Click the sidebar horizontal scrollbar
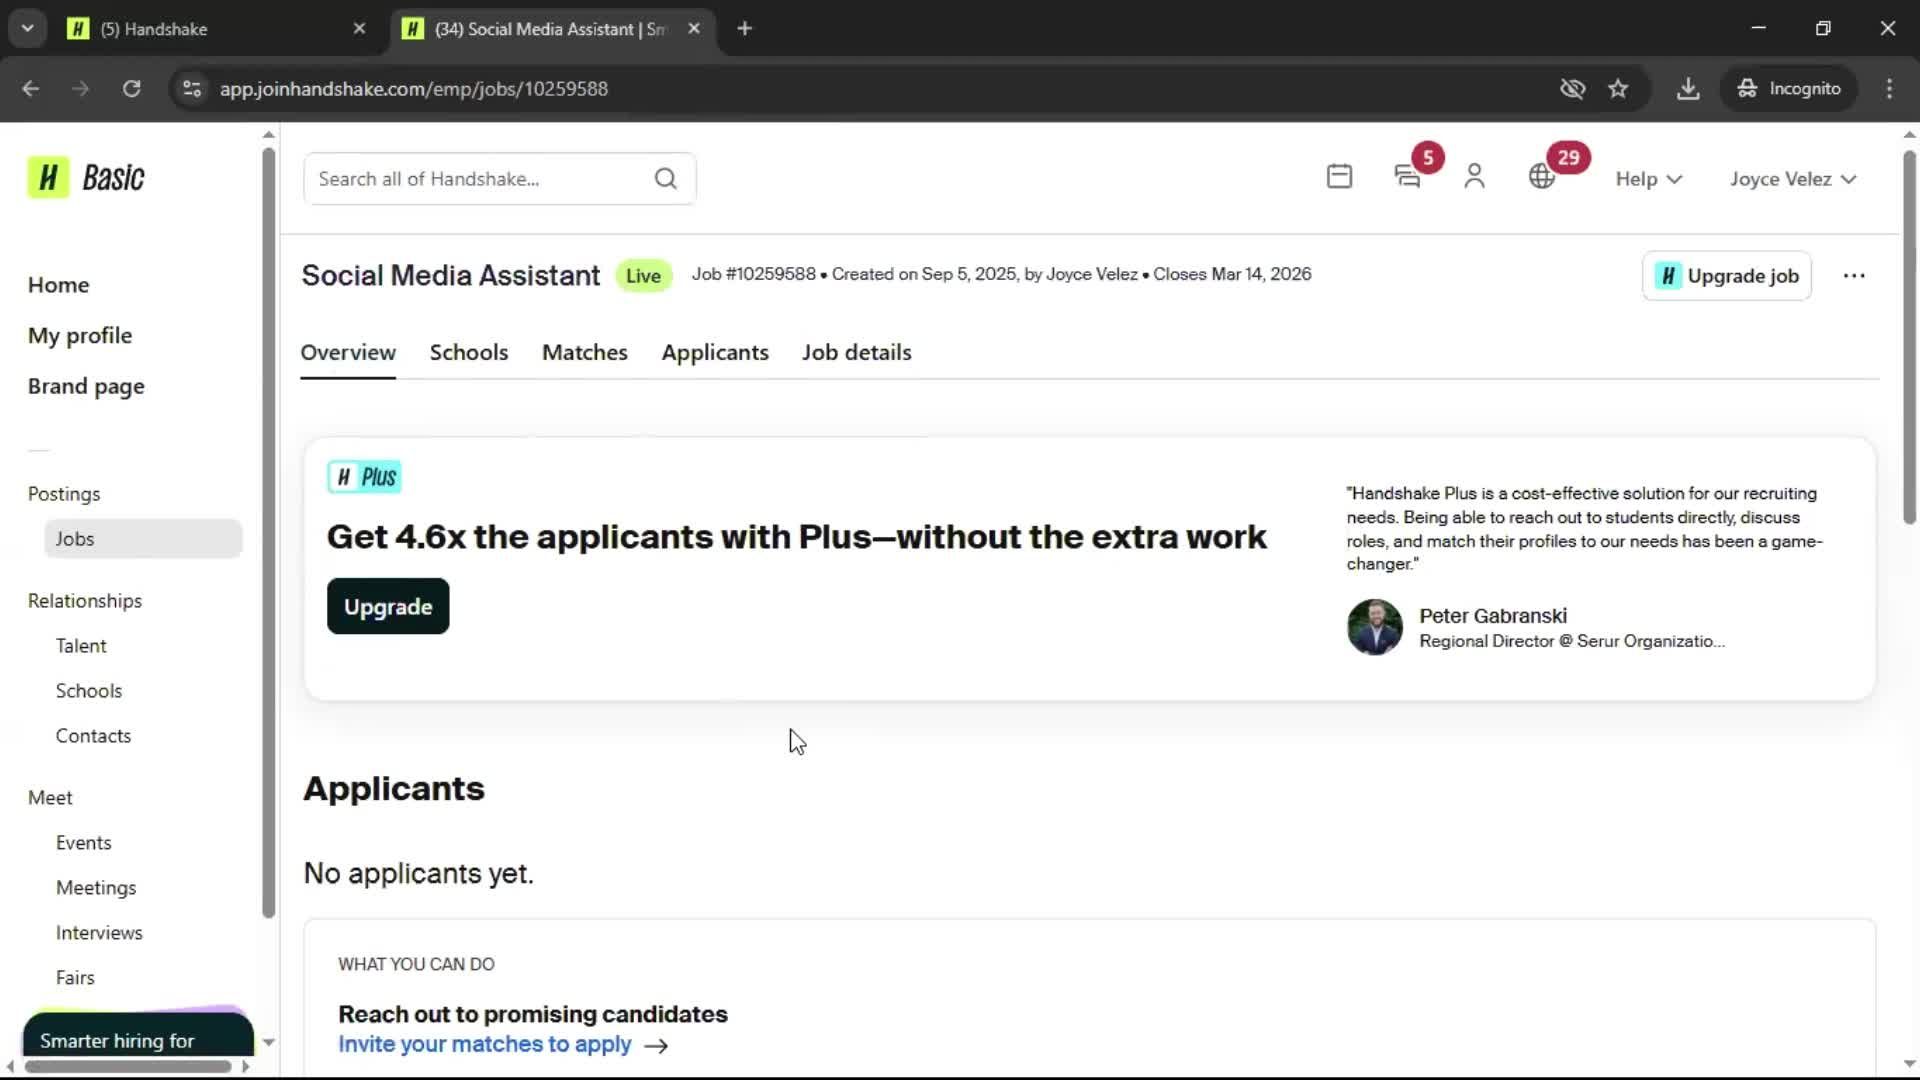The image size is (1920, 1080). coord(128,1067)
